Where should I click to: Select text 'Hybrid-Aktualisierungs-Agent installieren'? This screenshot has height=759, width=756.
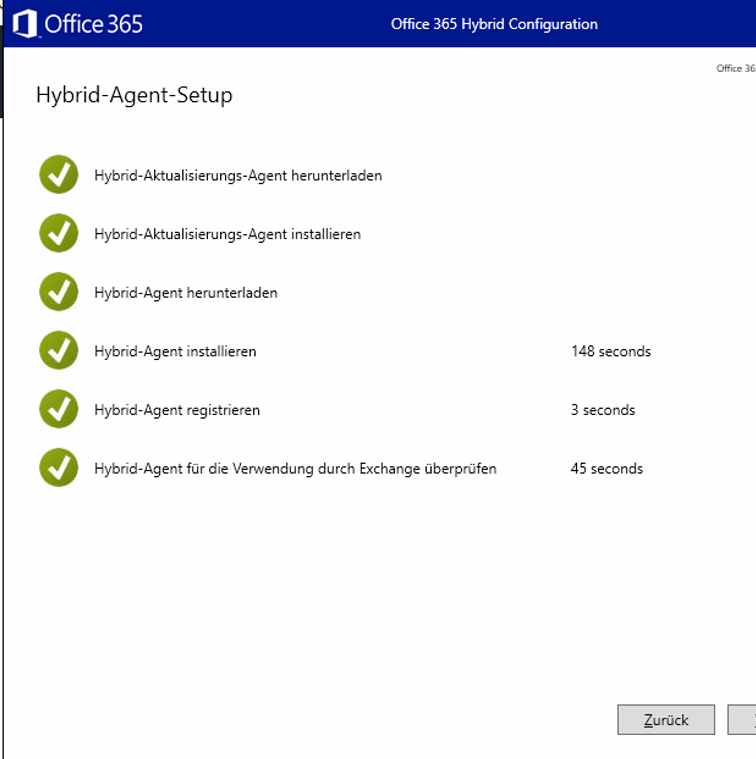tap(227, 234)
